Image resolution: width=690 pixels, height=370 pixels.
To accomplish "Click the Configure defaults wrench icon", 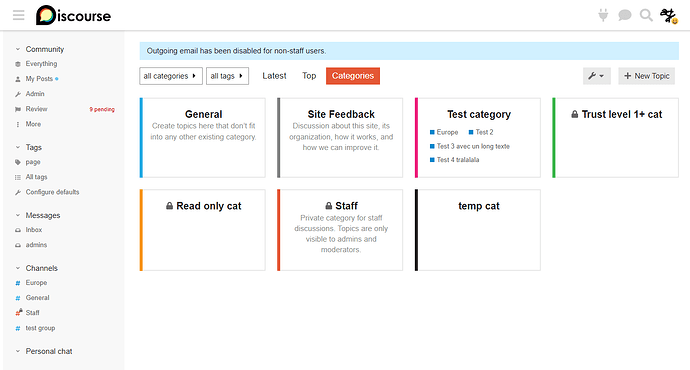I will tap(18, 192).
